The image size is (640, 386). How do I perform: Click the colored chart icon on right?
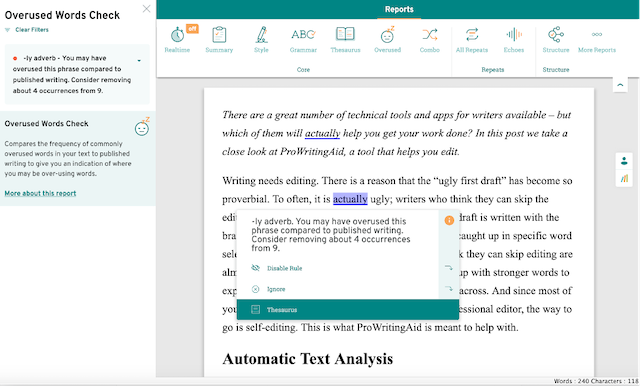[x=624, y=179]
